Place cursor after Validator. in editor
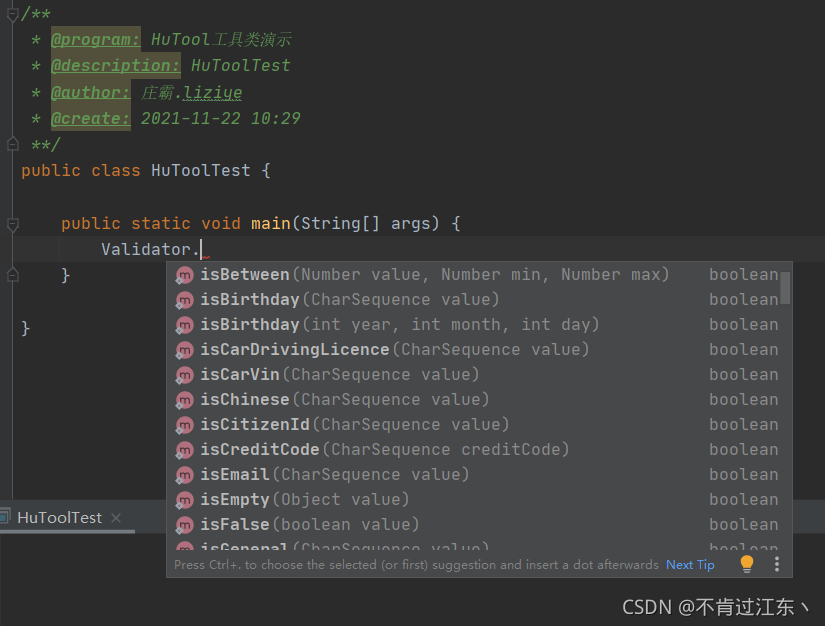825x626 pixels. click(x=202, y=249)
